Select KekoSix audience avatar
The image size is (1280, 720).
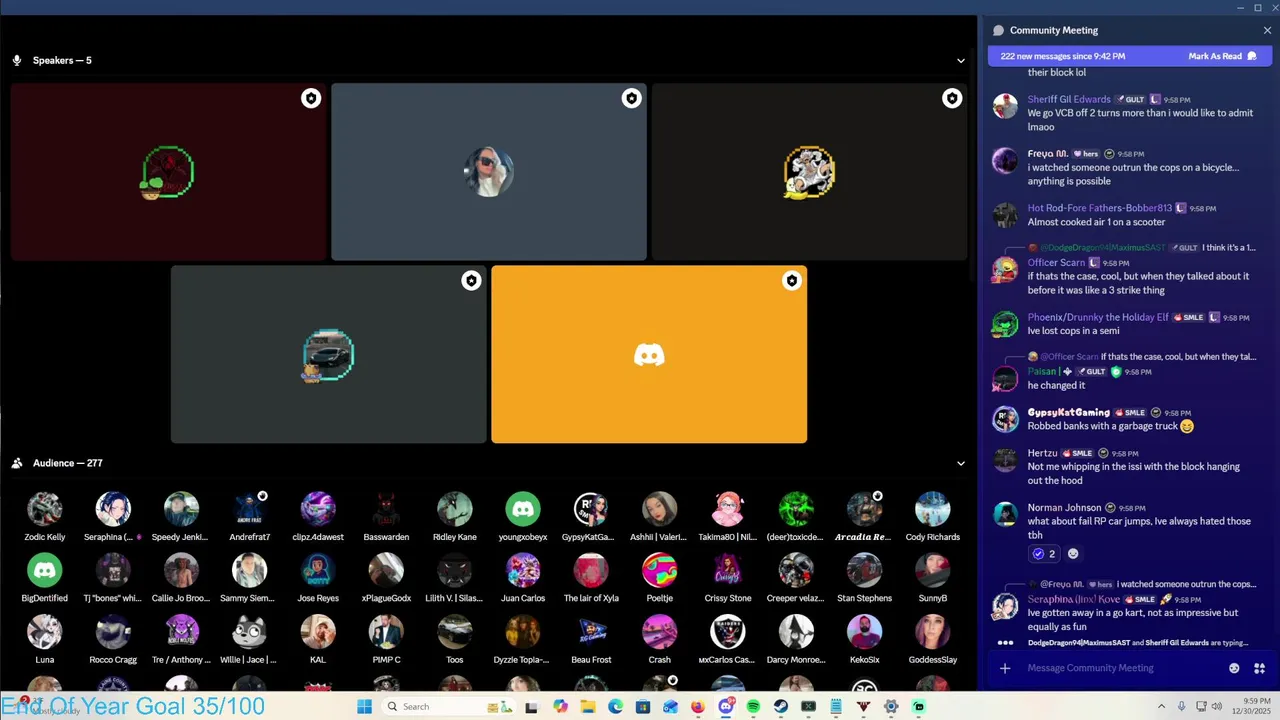864,632
